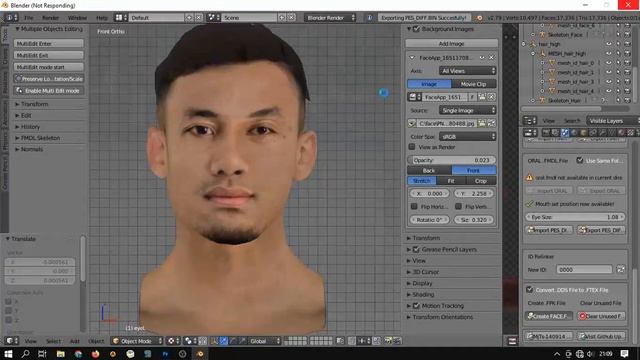Open the outliner editor type selector
This screenshot has height=360, width=640.
[530, 121]
